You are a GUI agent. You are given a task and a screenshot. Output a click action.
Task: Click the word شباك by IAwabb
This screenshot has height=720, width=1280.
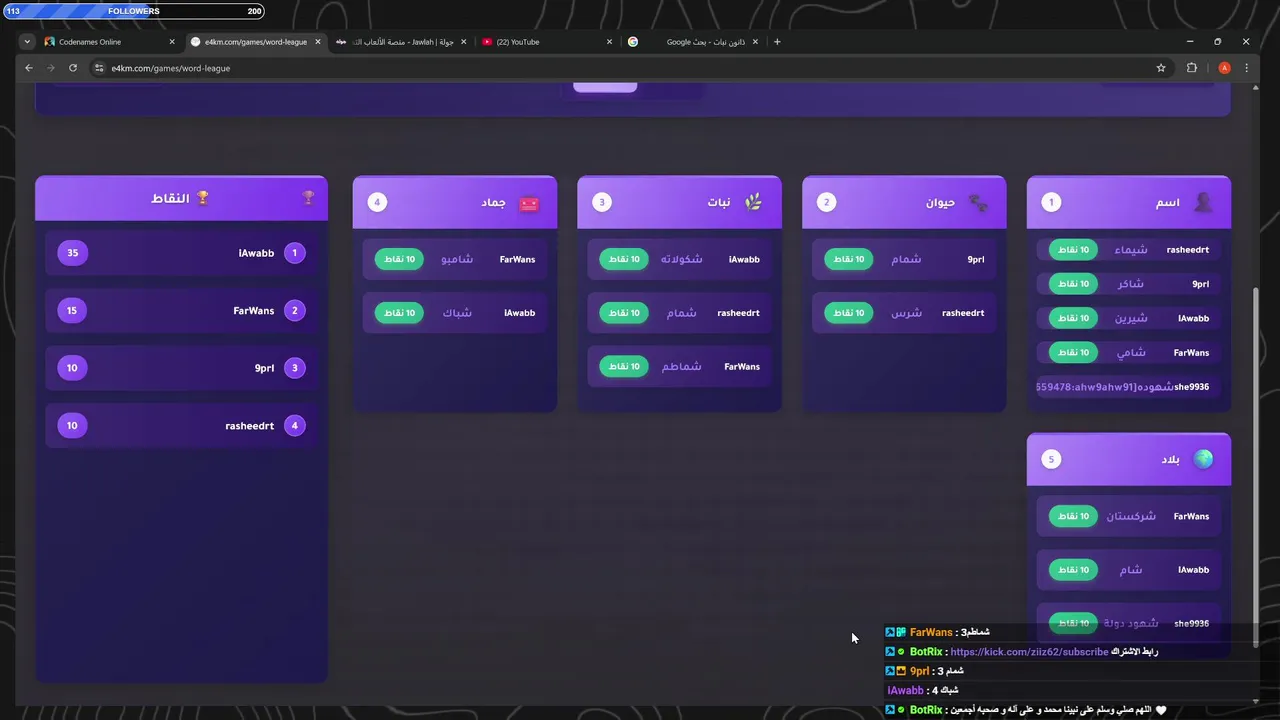point(458,313)
